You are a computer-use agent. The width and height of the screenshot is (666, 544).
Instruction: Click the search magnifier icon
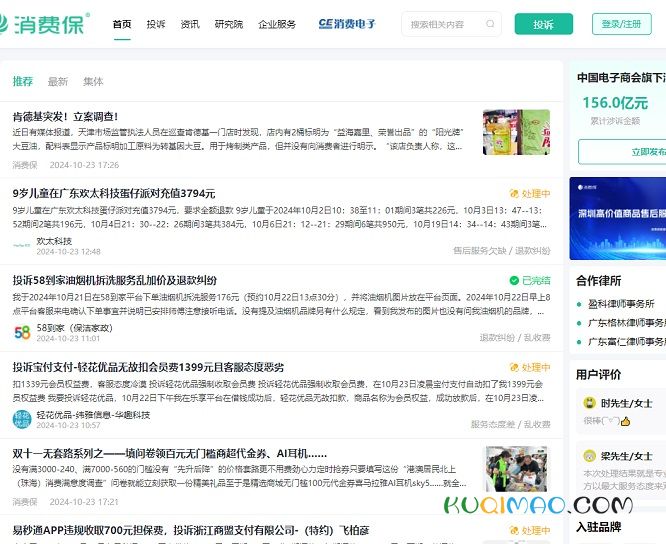(490, 24)
